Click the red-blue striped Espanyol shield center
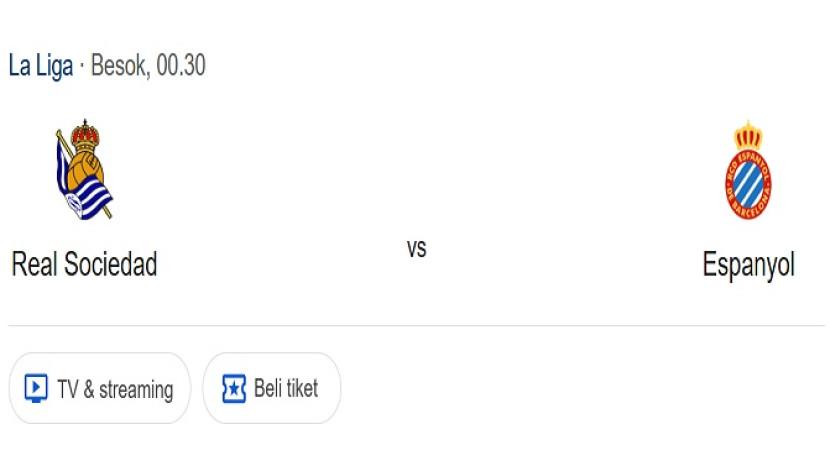830x466 pixels. tap(748, 182)
